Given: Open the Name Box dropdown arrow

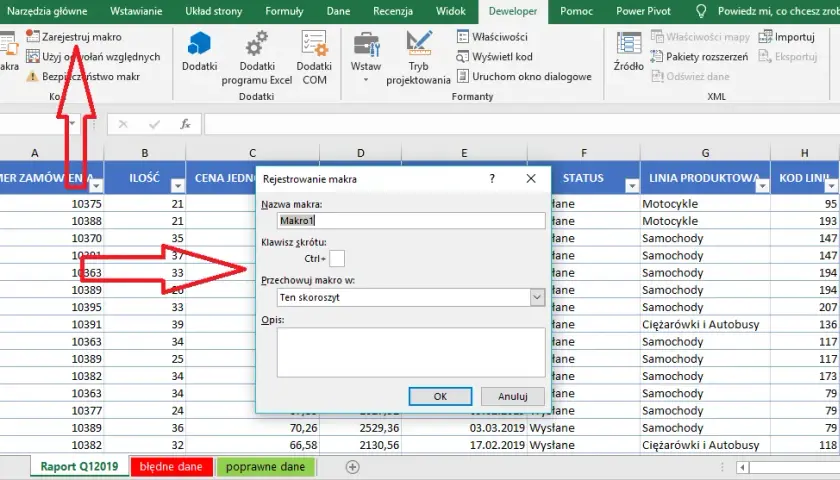Looking at the screenshot, I should [72, 124].
